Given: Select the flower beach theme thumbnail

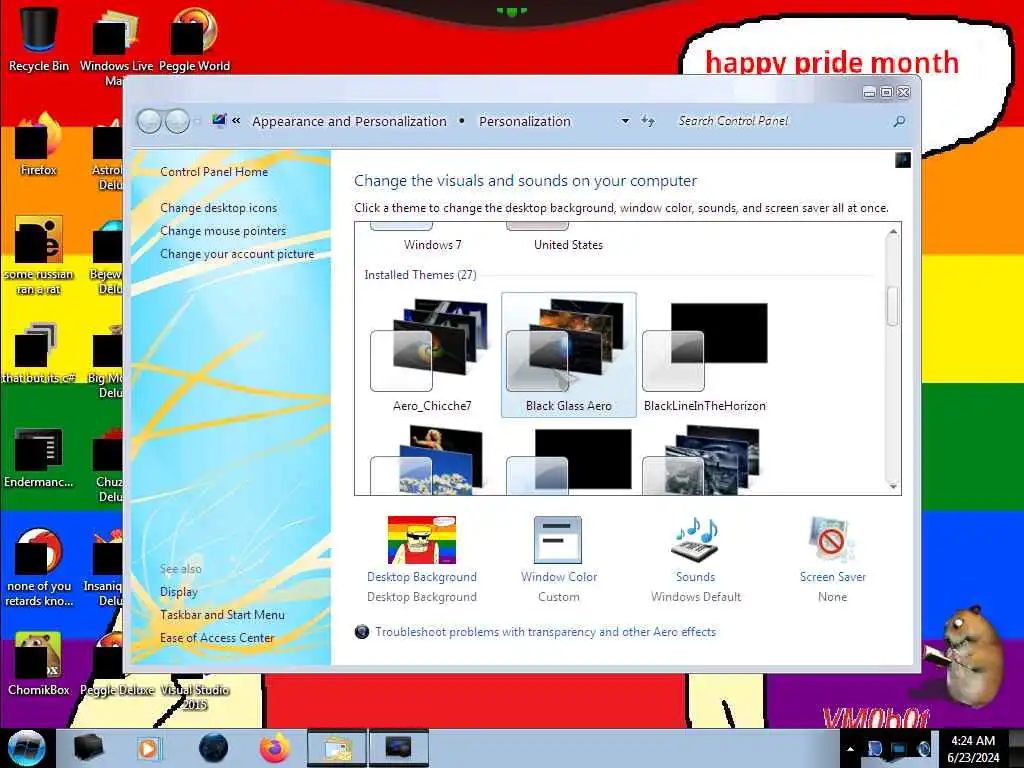Looking at the screenshot, I should click(432, 460).
